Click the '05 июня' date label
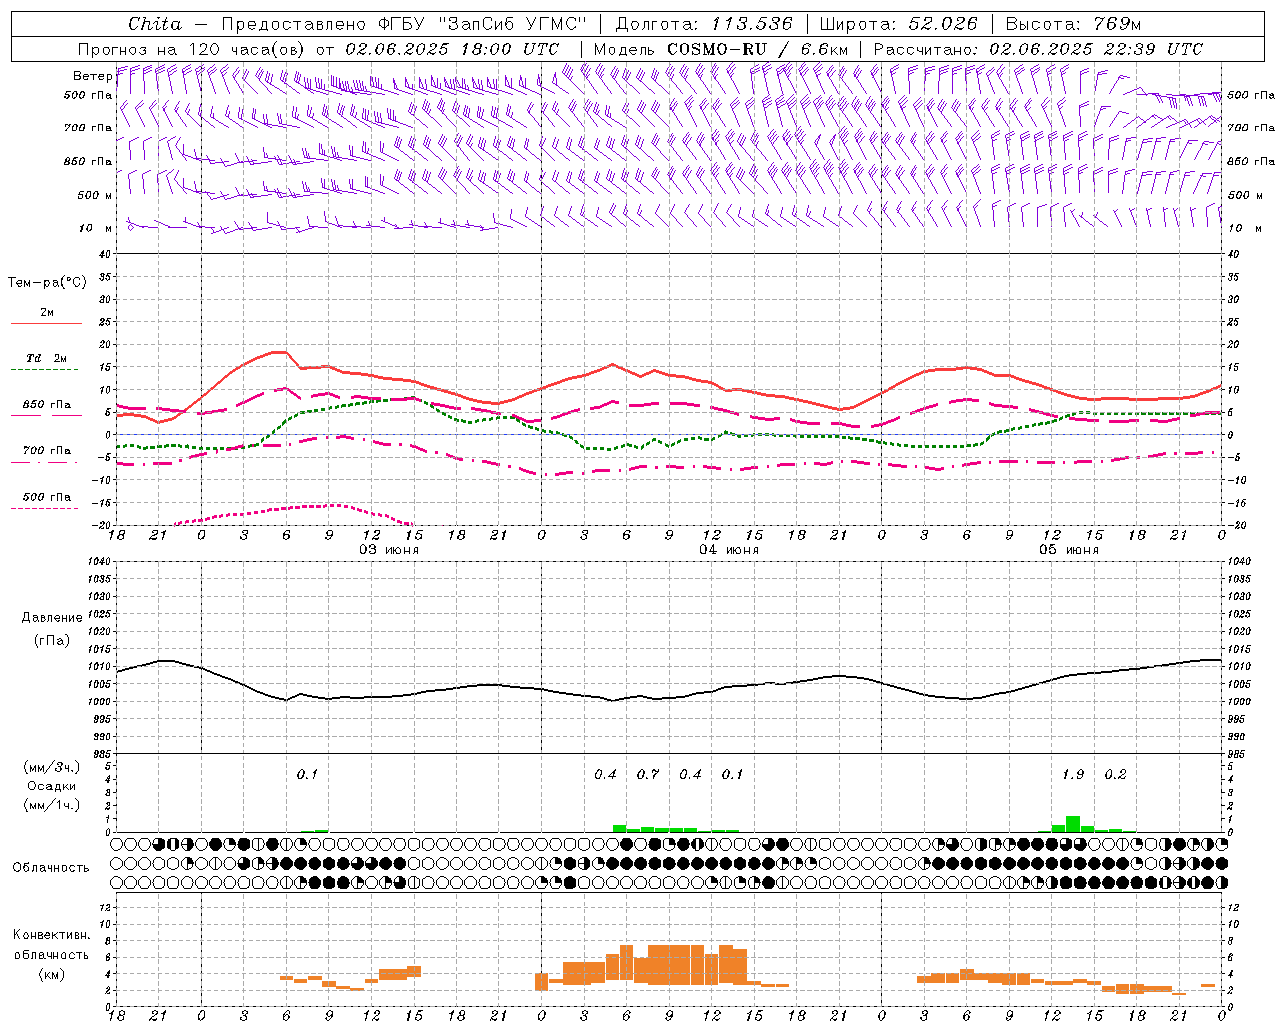1280x1024 pixels. tap(1069, 550)
